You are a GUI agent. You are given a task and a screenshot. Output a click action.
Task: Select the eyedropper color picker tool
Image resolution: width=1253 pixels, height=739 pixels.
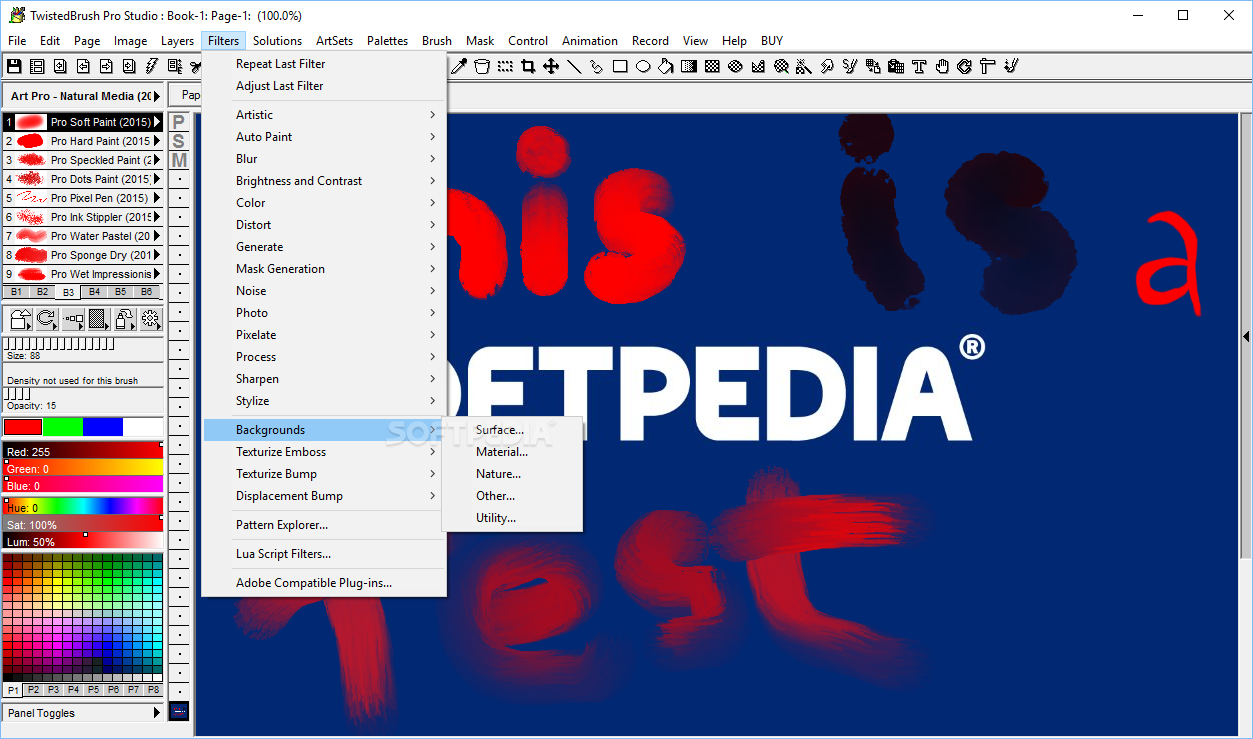pyautogui.click(x=459, y=66)
